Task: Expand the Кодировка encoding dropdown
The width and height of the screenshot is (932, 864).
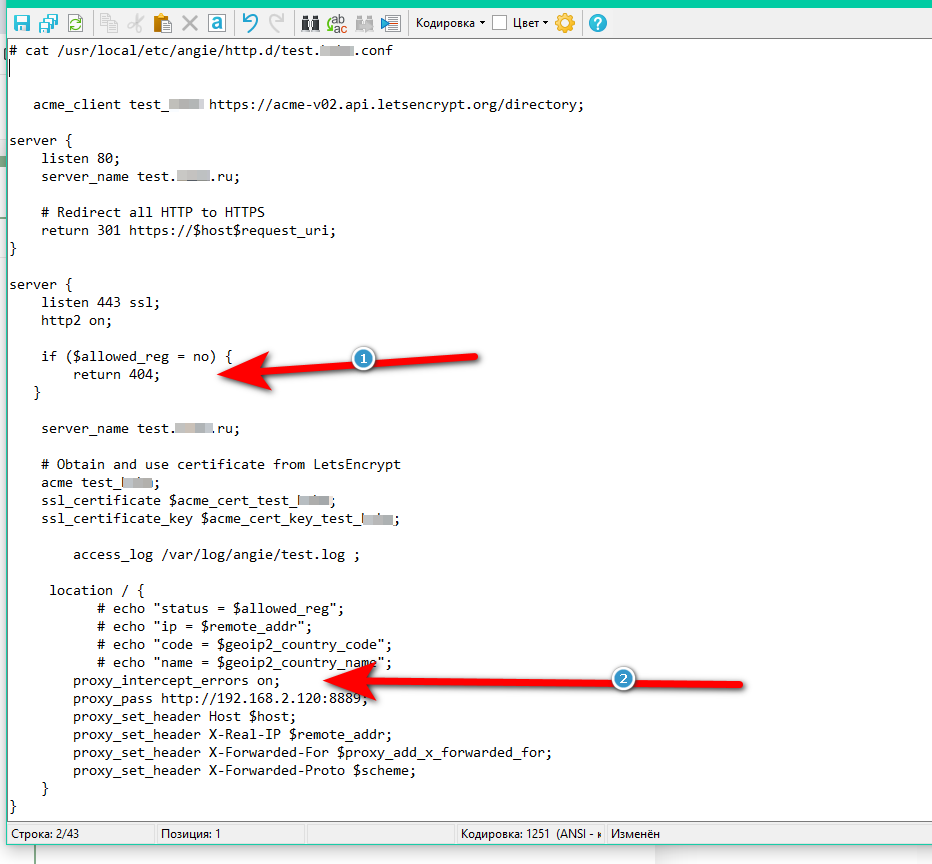Action: pos(450,23)
